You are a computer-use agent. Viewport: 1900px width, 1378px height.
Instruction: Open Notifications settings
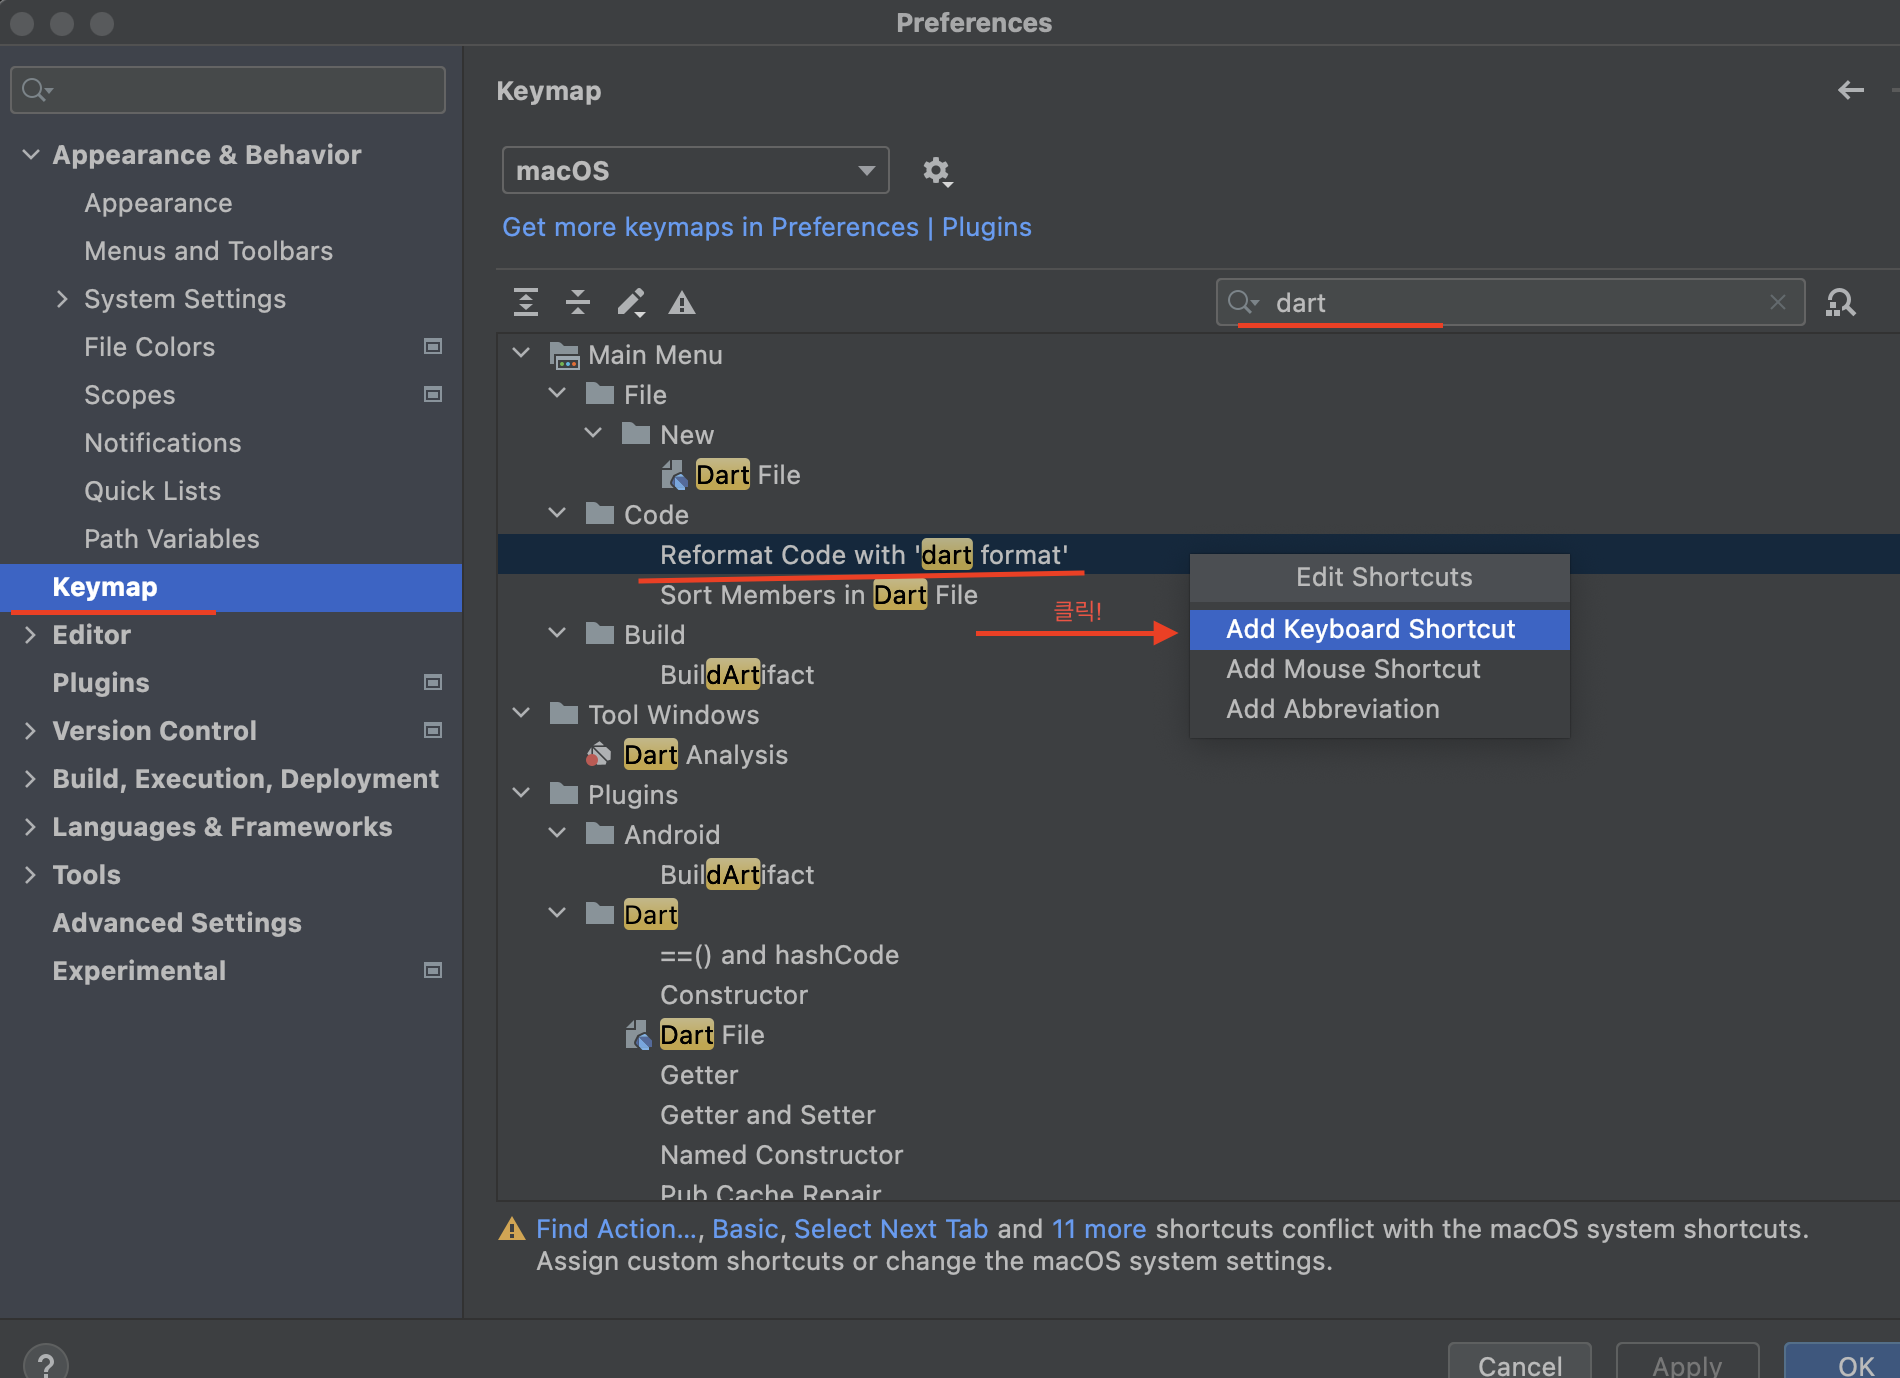point(162,443)
